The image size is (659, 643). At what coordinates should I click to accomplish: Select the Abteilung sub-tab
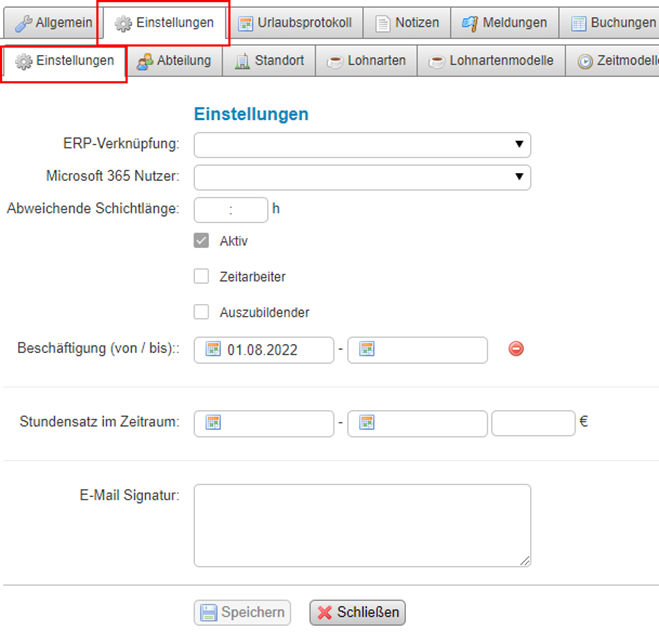pyautogui.click(x=175, y=61)
